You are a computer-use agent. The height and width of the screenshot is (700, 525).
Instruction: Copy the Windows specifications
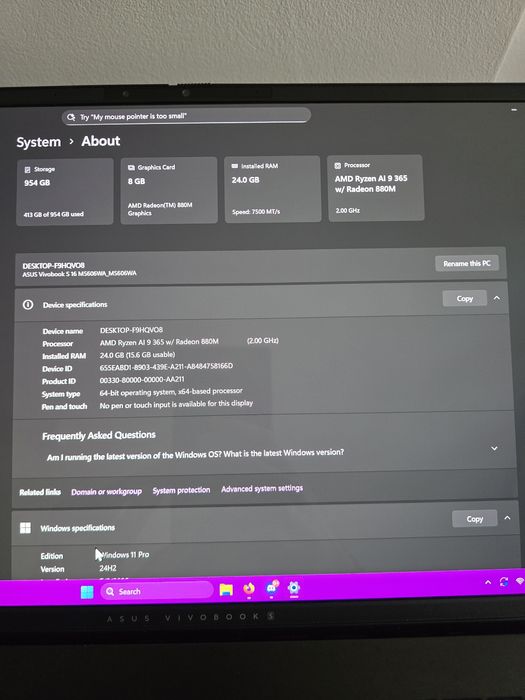(x=475, y=519)
